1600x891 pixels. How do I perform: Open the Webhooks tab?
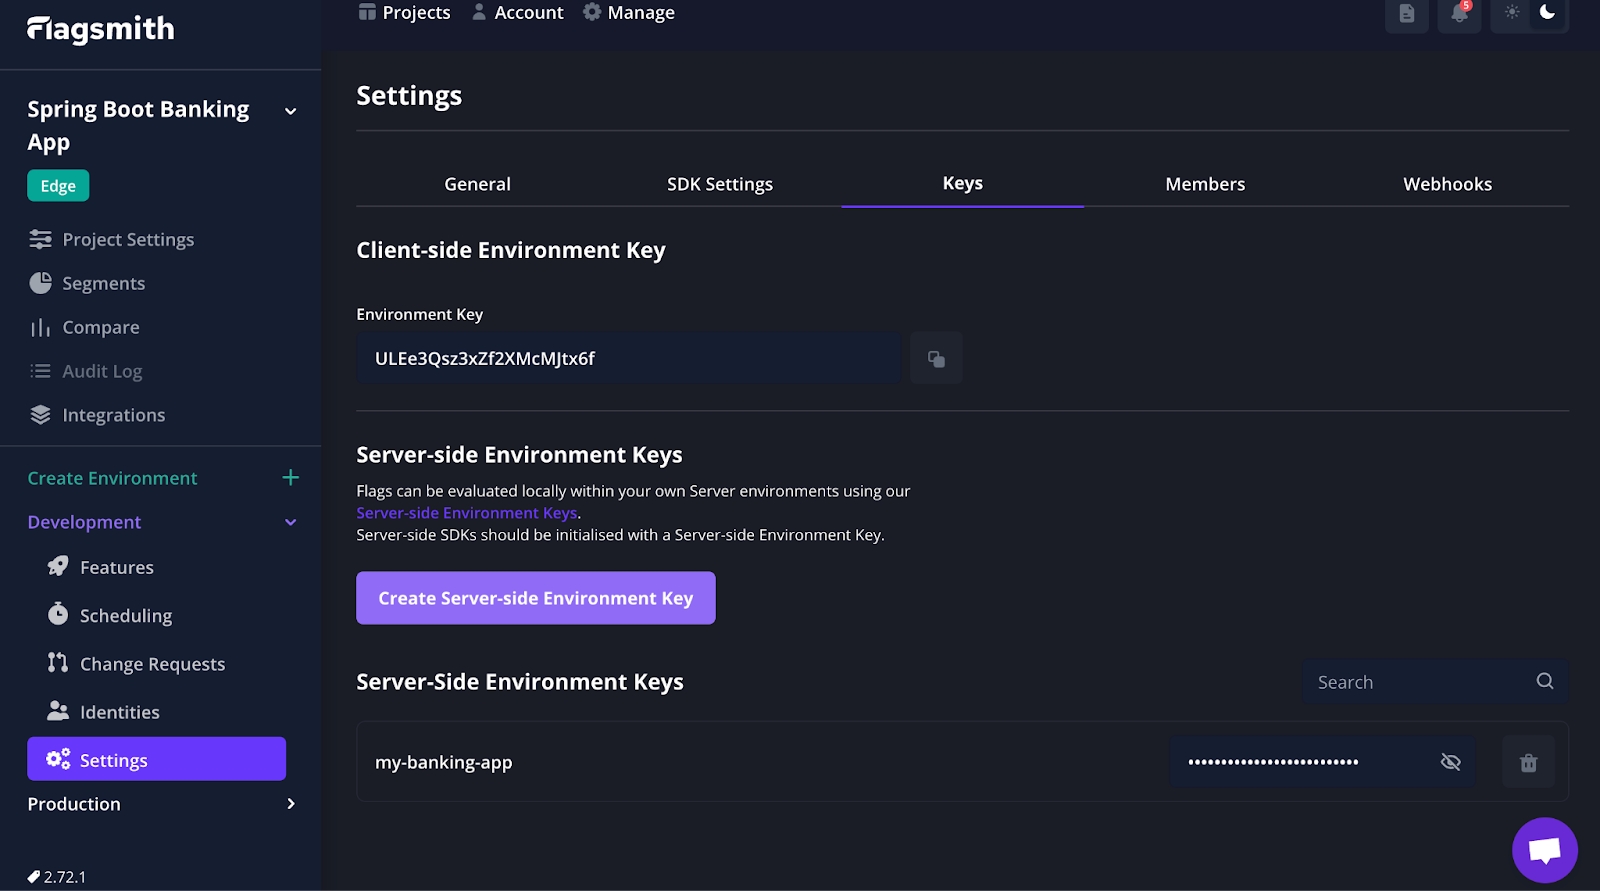[x=1446, y=184]
